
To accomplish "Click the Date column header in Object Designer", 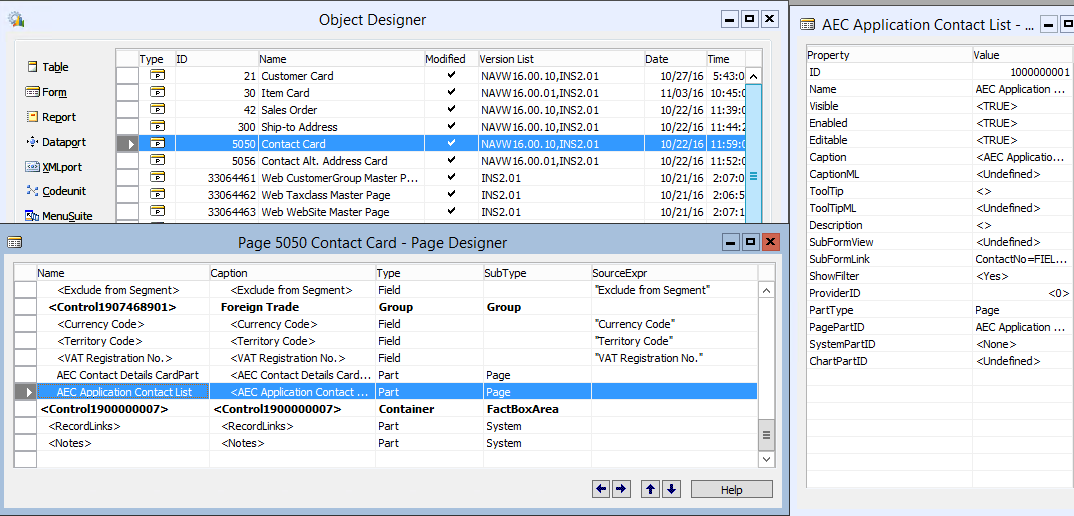I will pyautogui.click(x=675, y=59).
